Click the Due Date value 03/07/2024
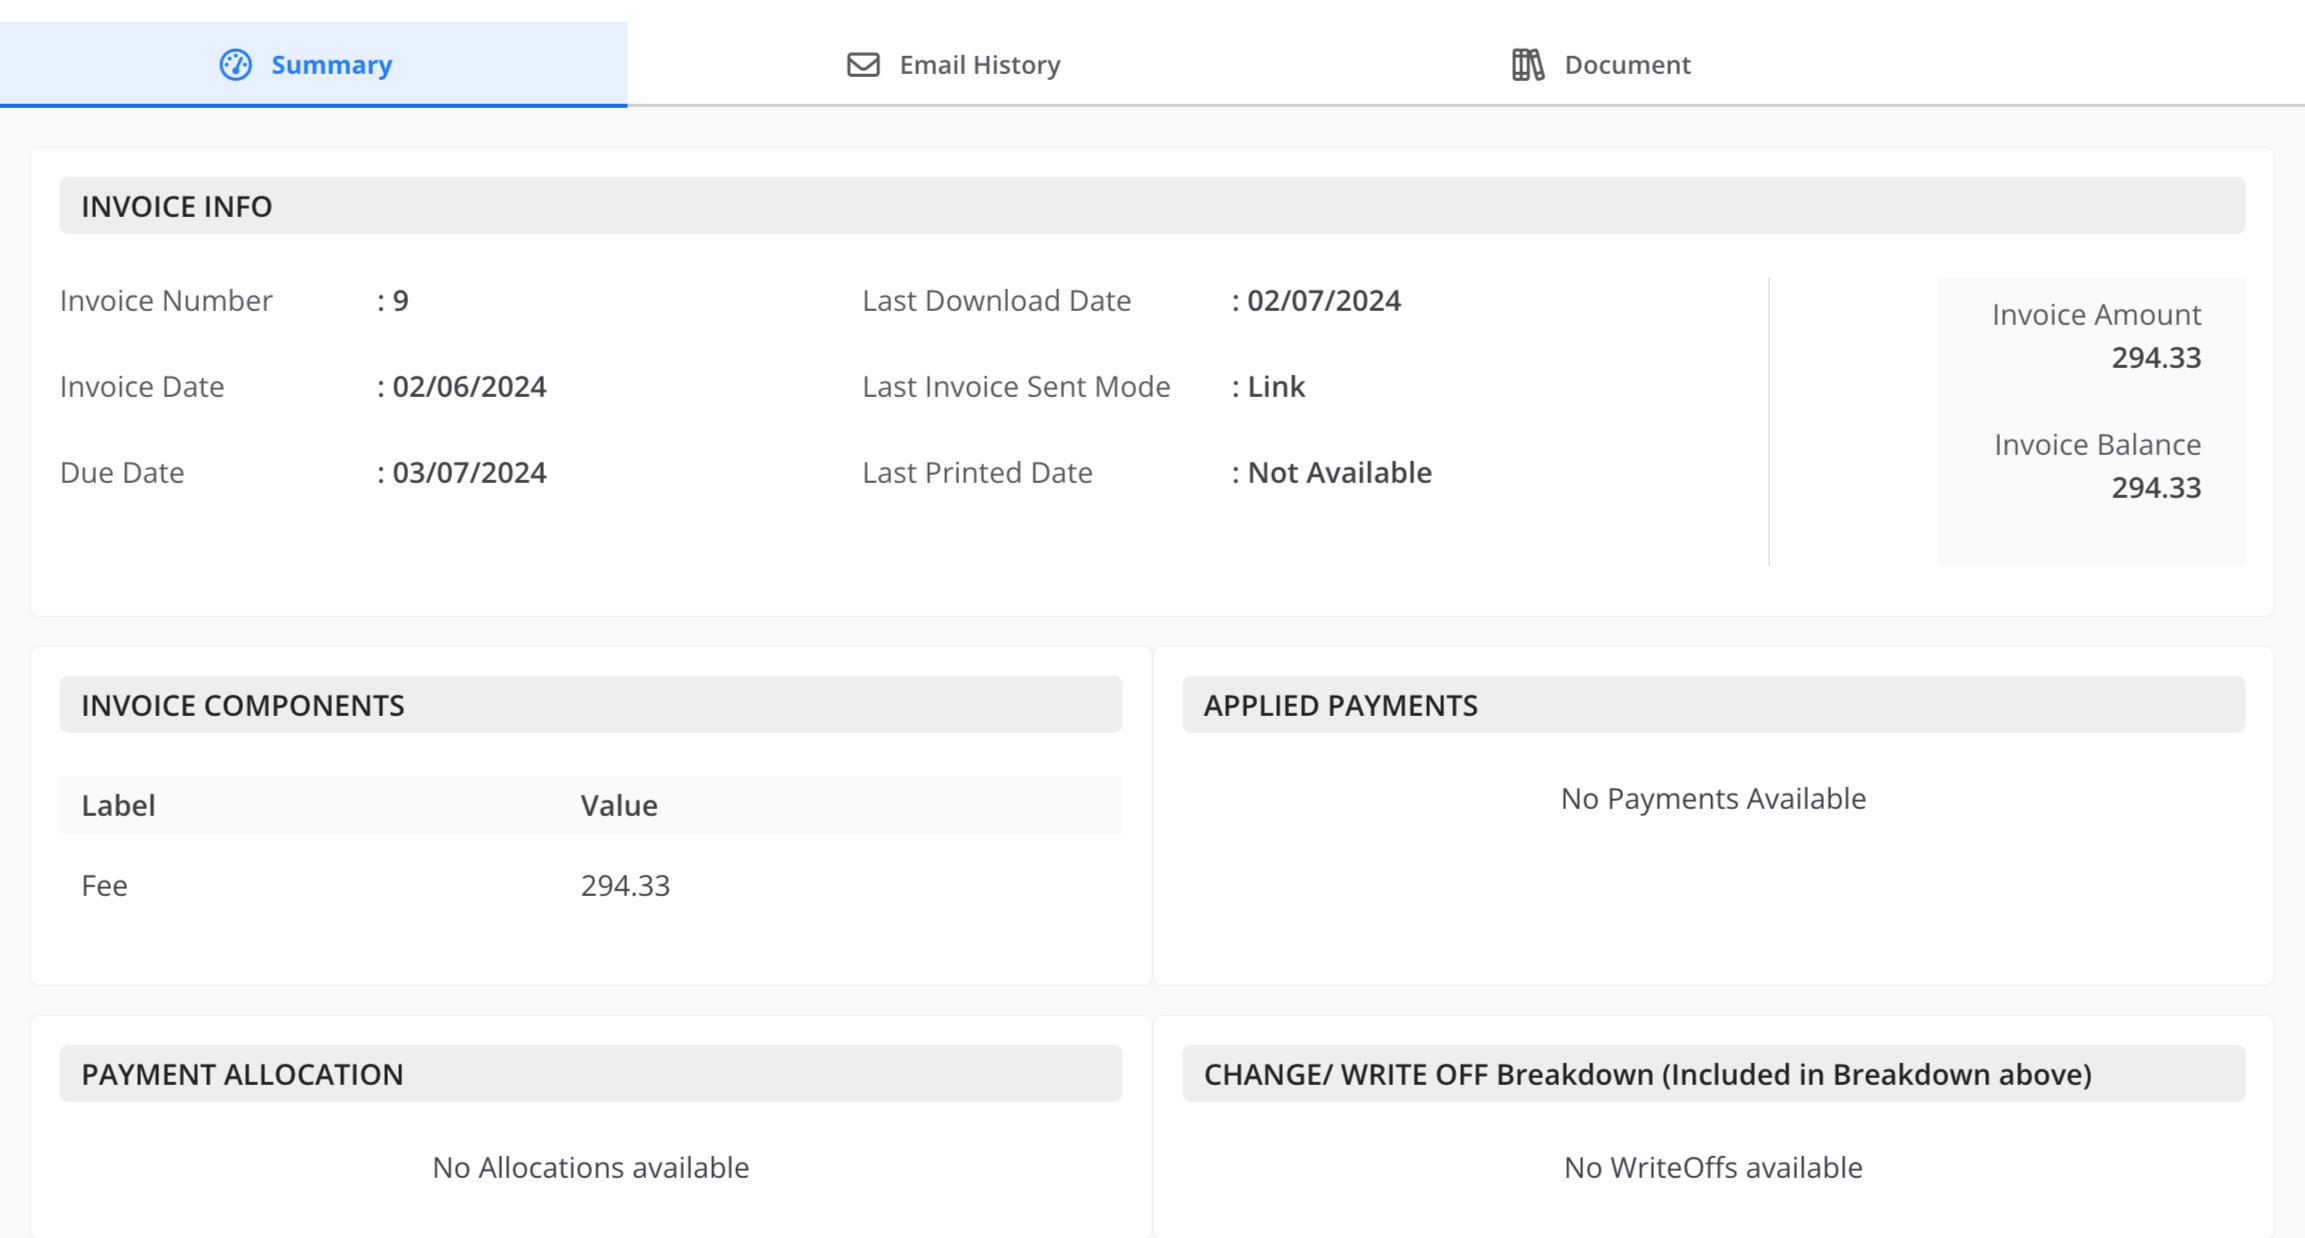Screen dimensions: 2305x1238 (x=469, y=473)
